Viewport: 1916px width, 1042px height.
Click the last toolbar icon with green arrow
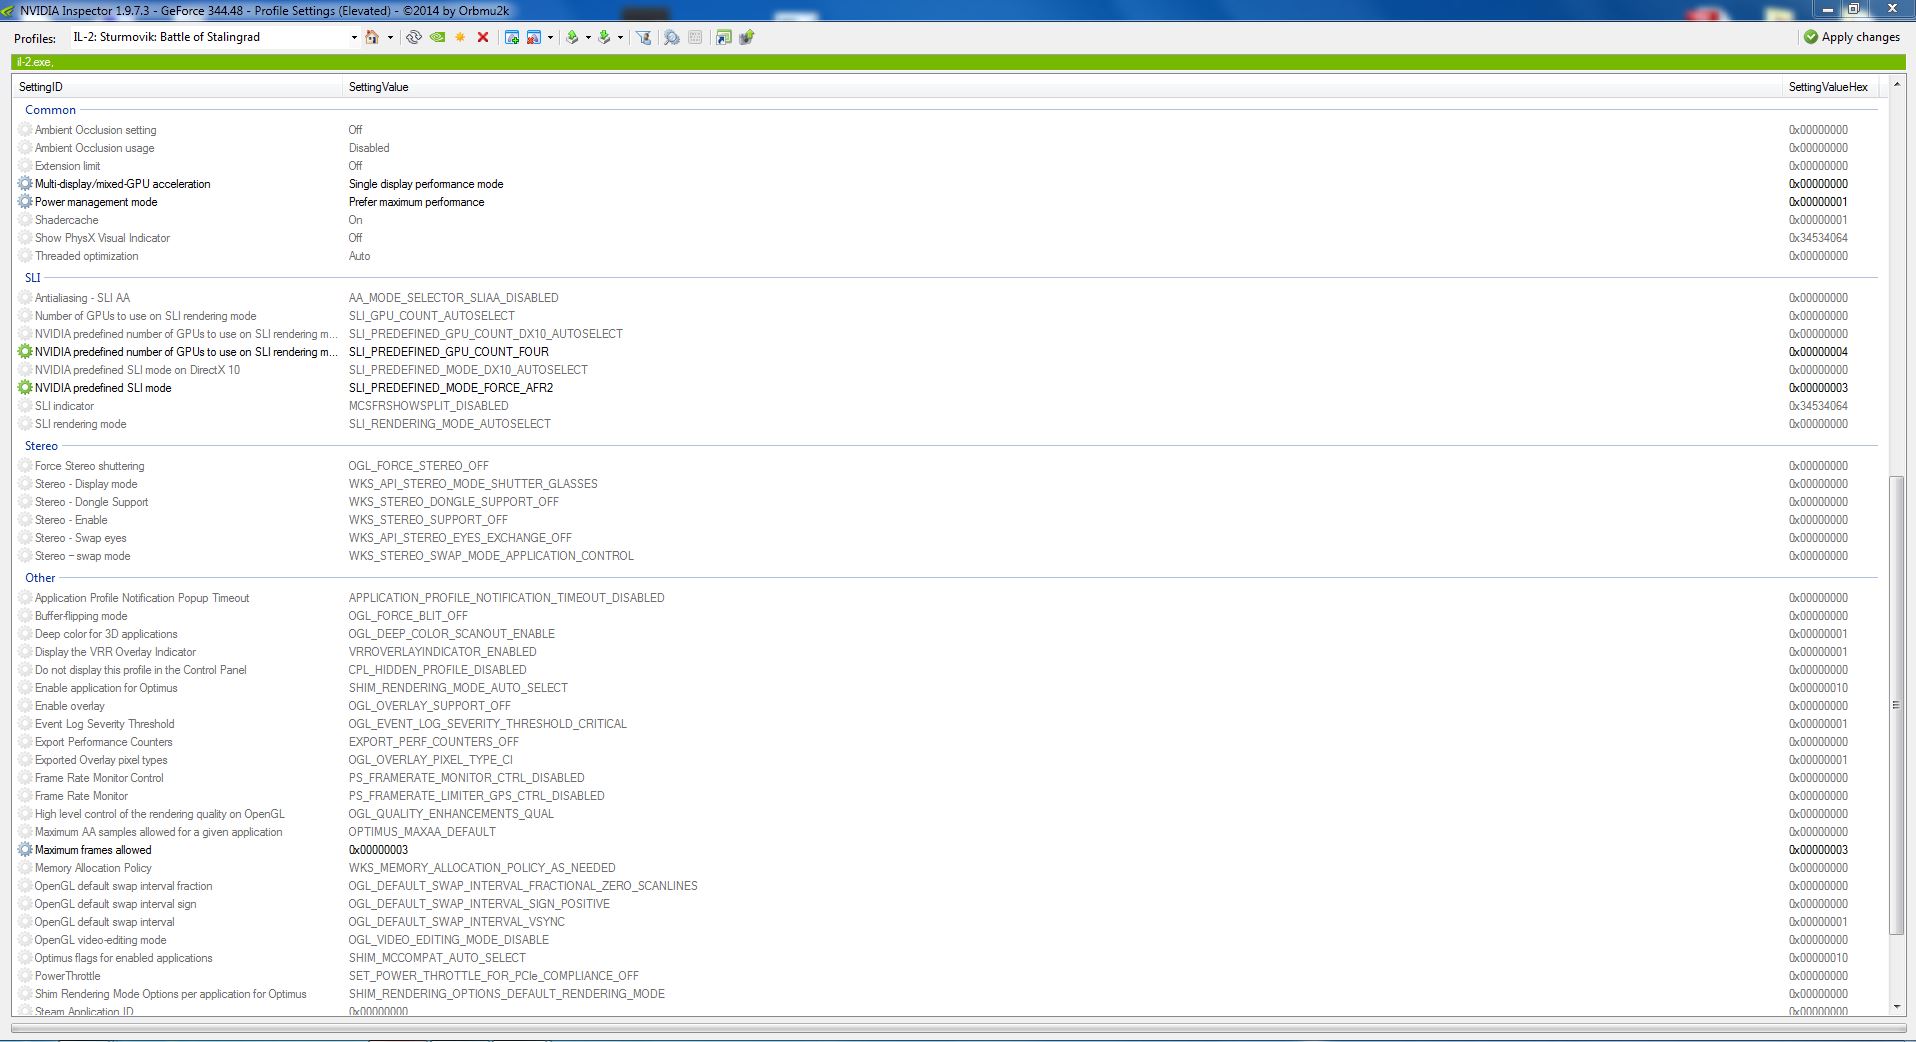[746, 37]
